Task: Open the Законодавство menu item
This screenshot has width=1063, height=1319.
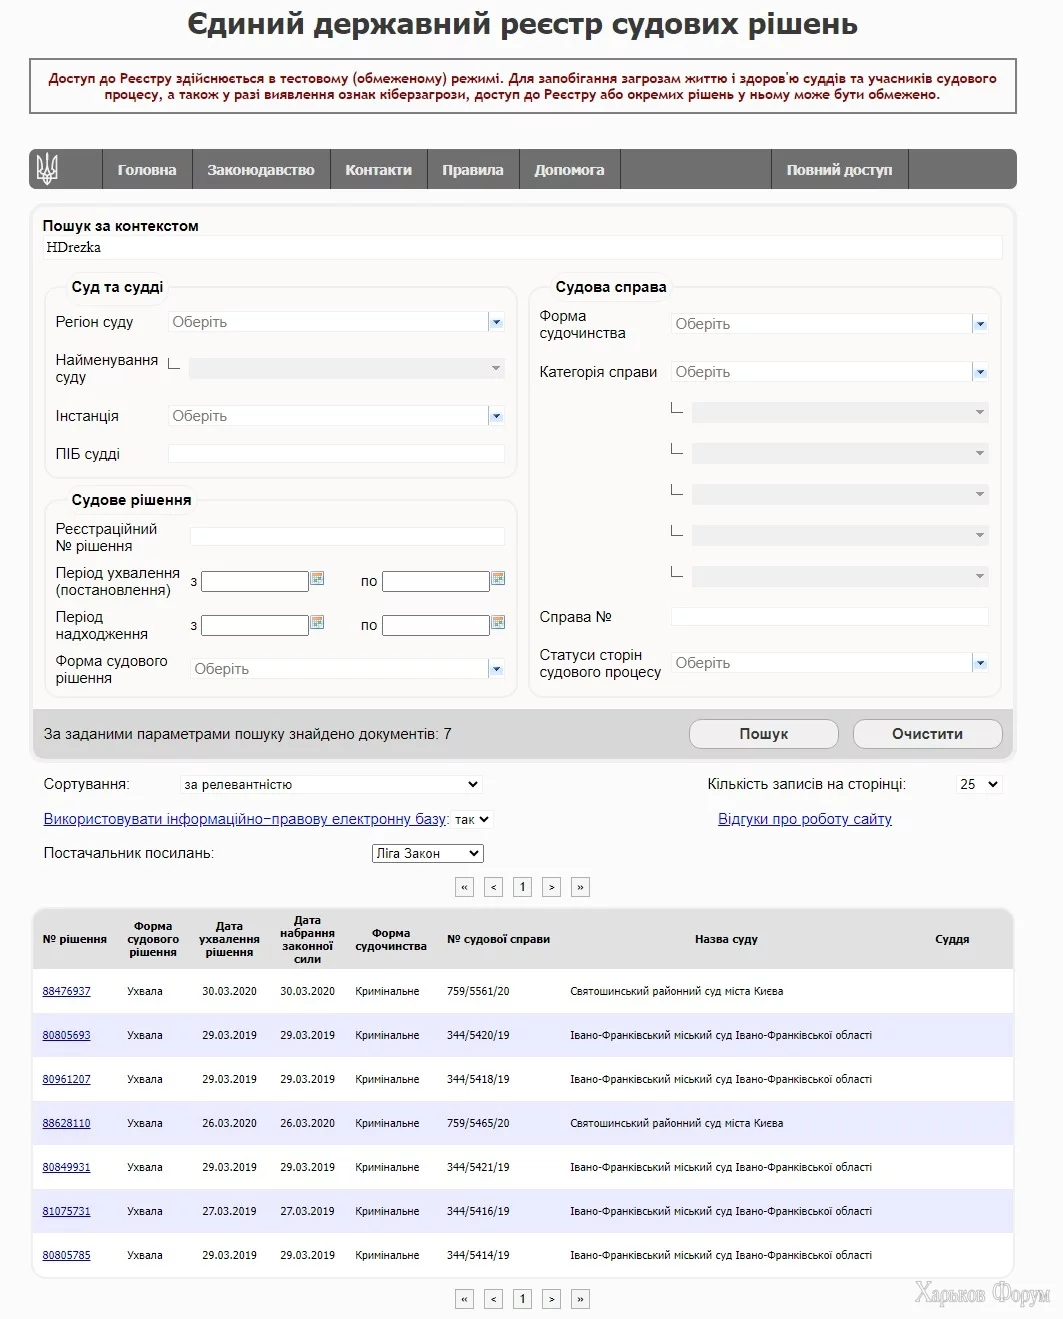Action: 261,170
